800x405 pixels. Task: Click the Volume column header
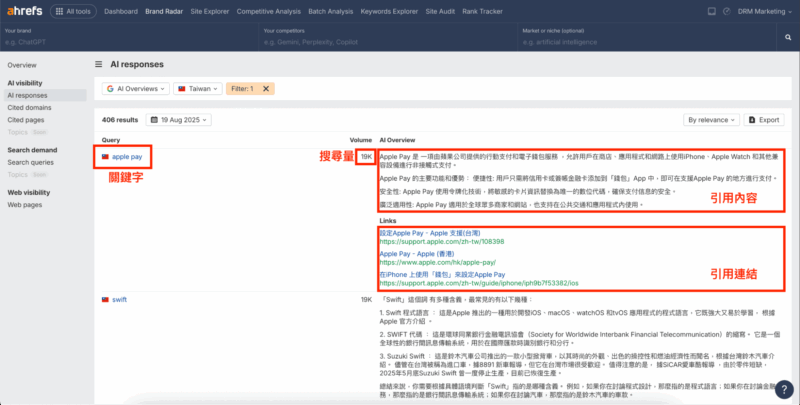(361, 140)
